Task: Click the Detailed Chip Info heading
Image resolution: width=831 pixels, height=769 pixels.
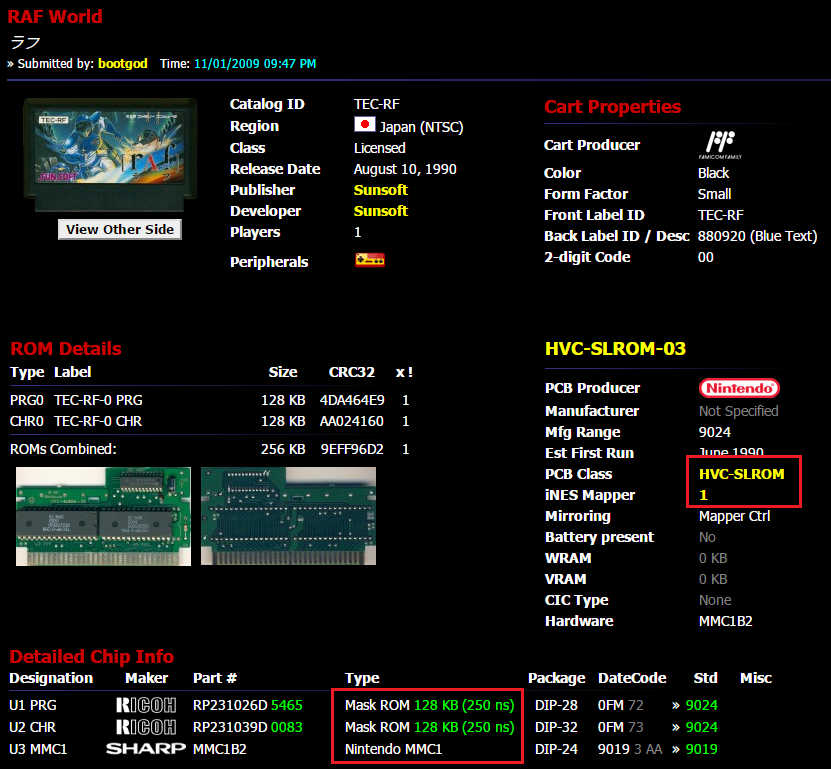Action: 92,657
